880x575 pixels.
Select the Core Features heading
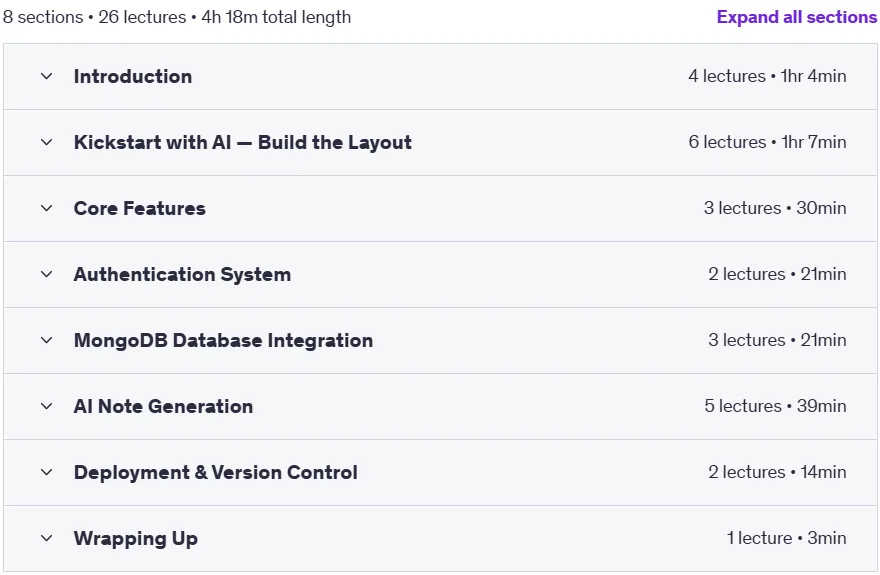140,208
